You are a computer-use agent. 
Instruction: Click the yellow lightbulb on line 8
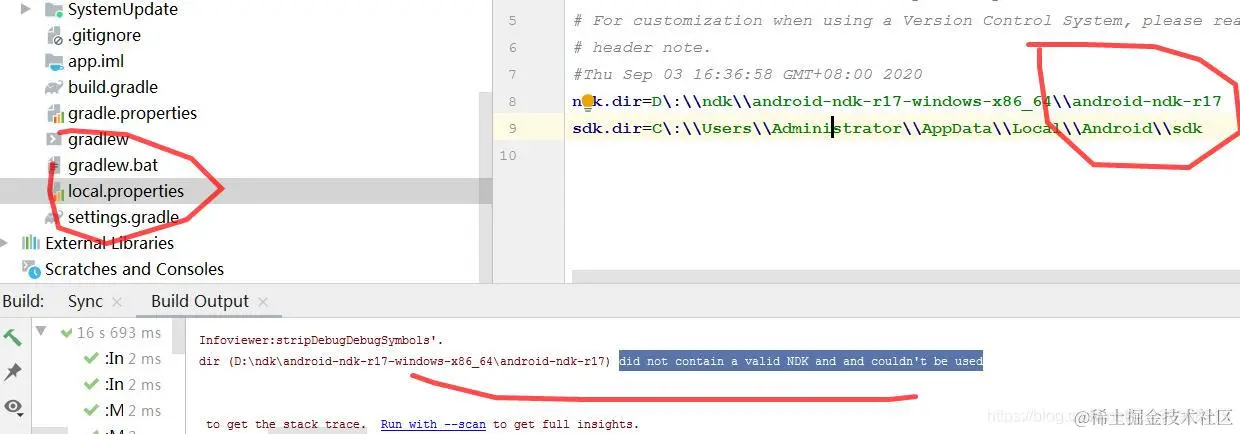pyautogui.click(x=588, y=101)
